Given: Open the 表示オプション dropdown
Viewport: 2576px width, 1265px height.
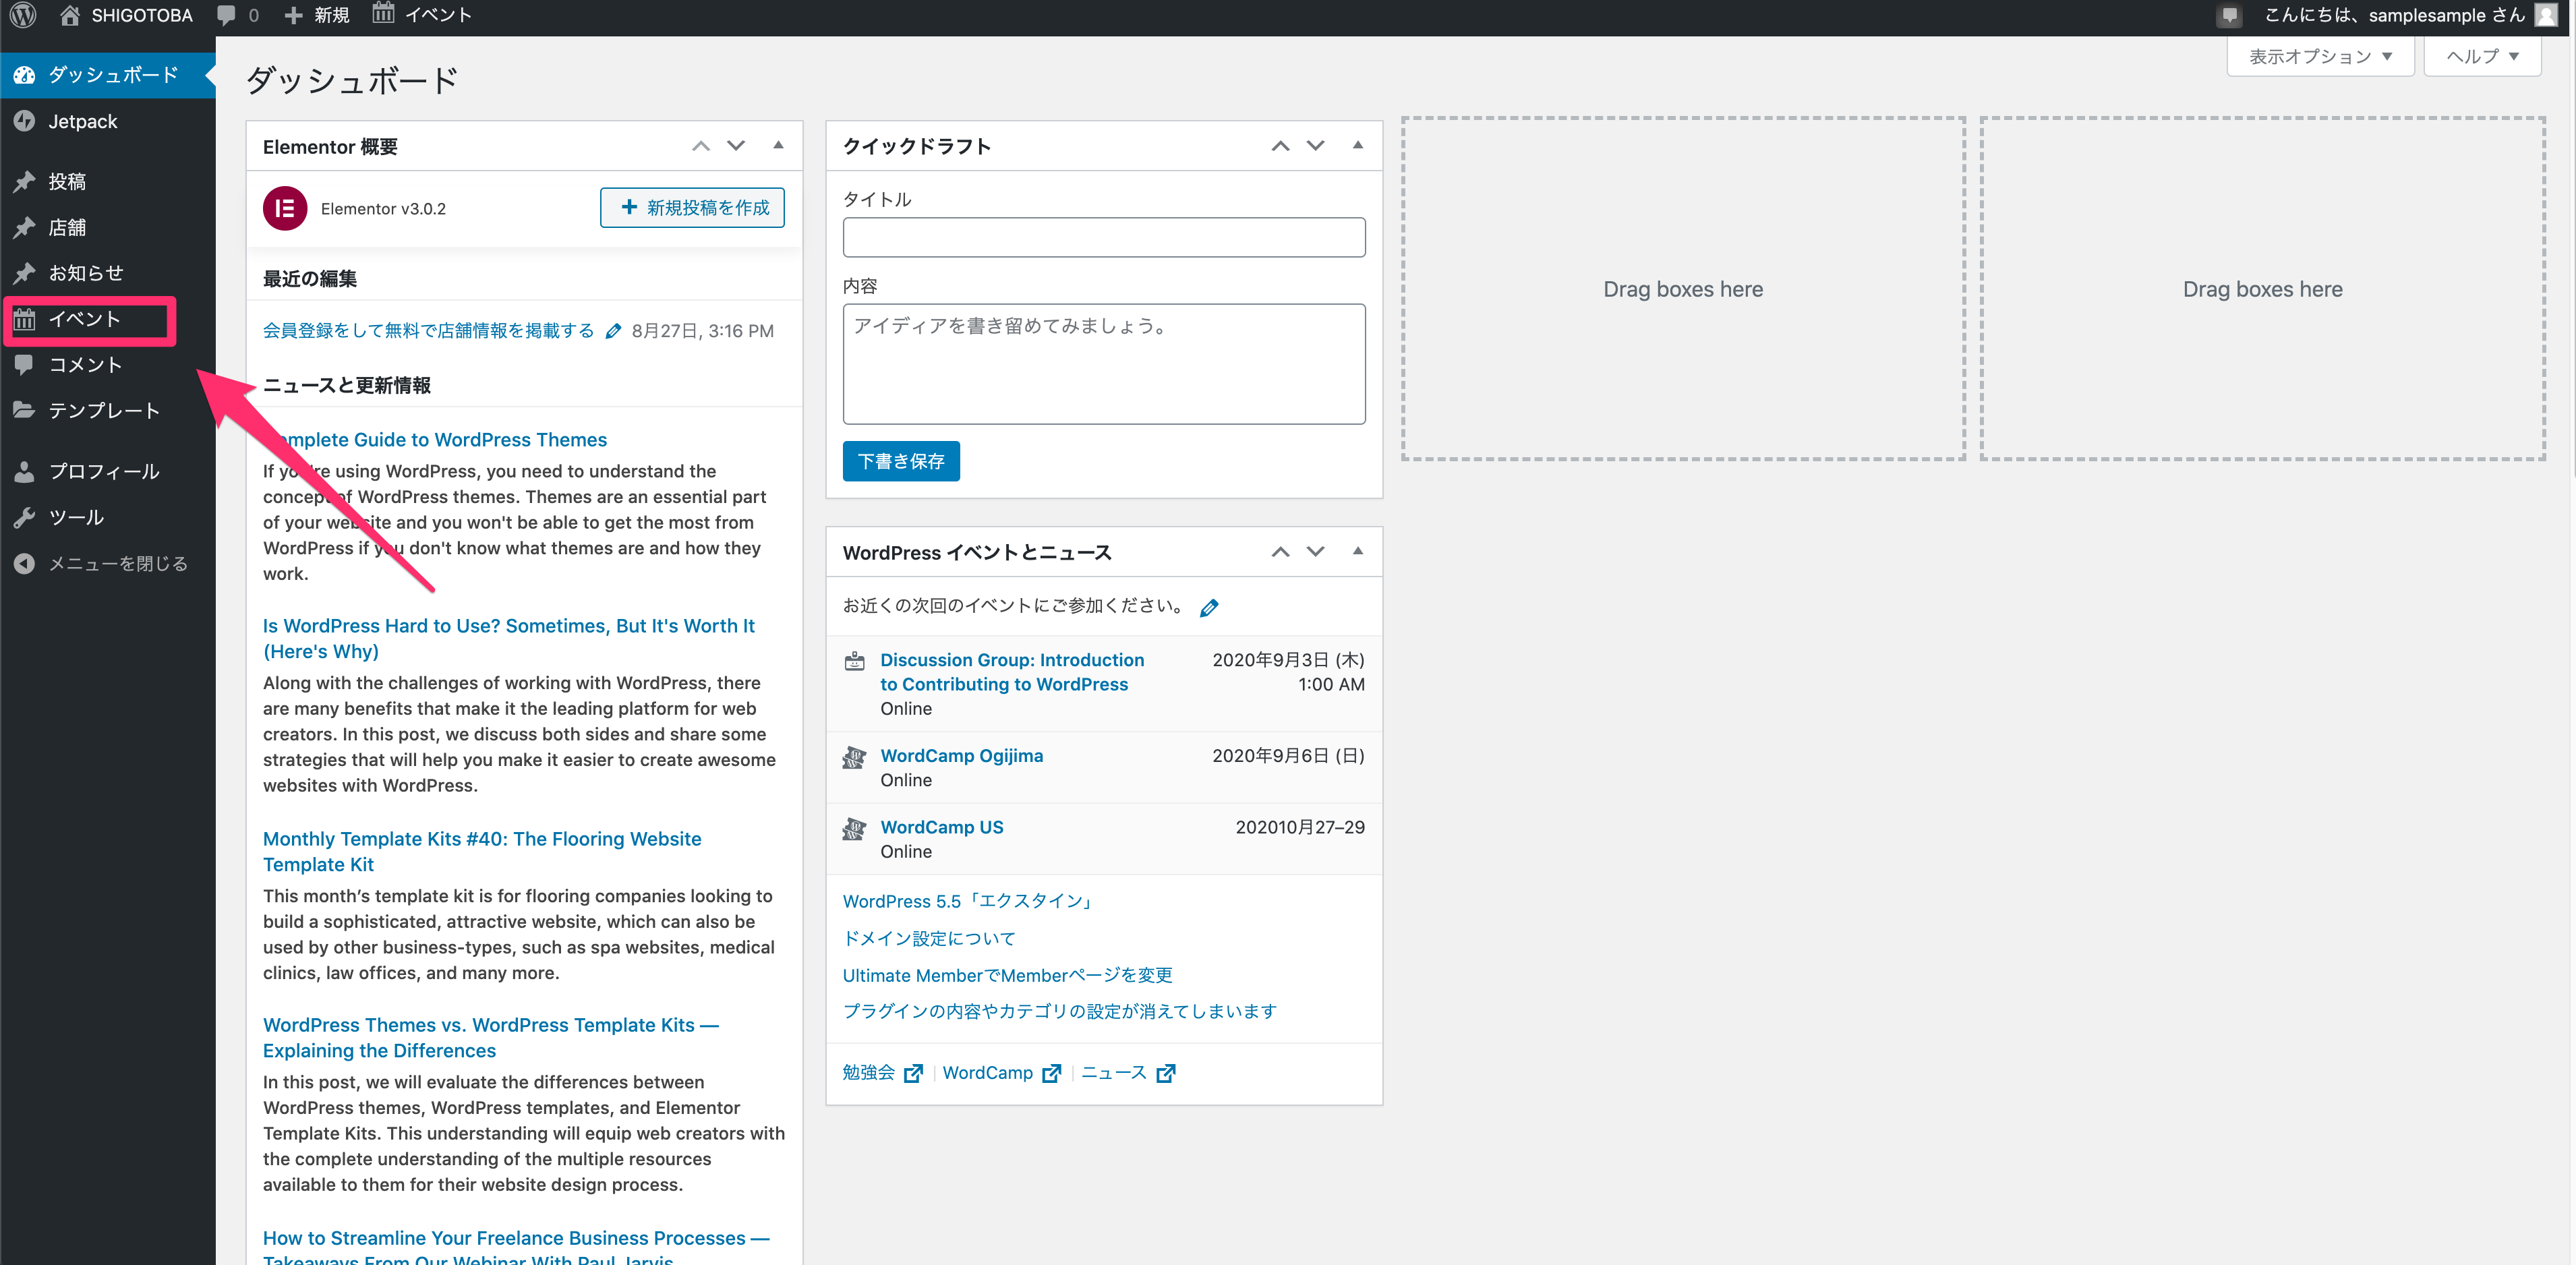Looking at the screenshot, I should (2320, 56).
